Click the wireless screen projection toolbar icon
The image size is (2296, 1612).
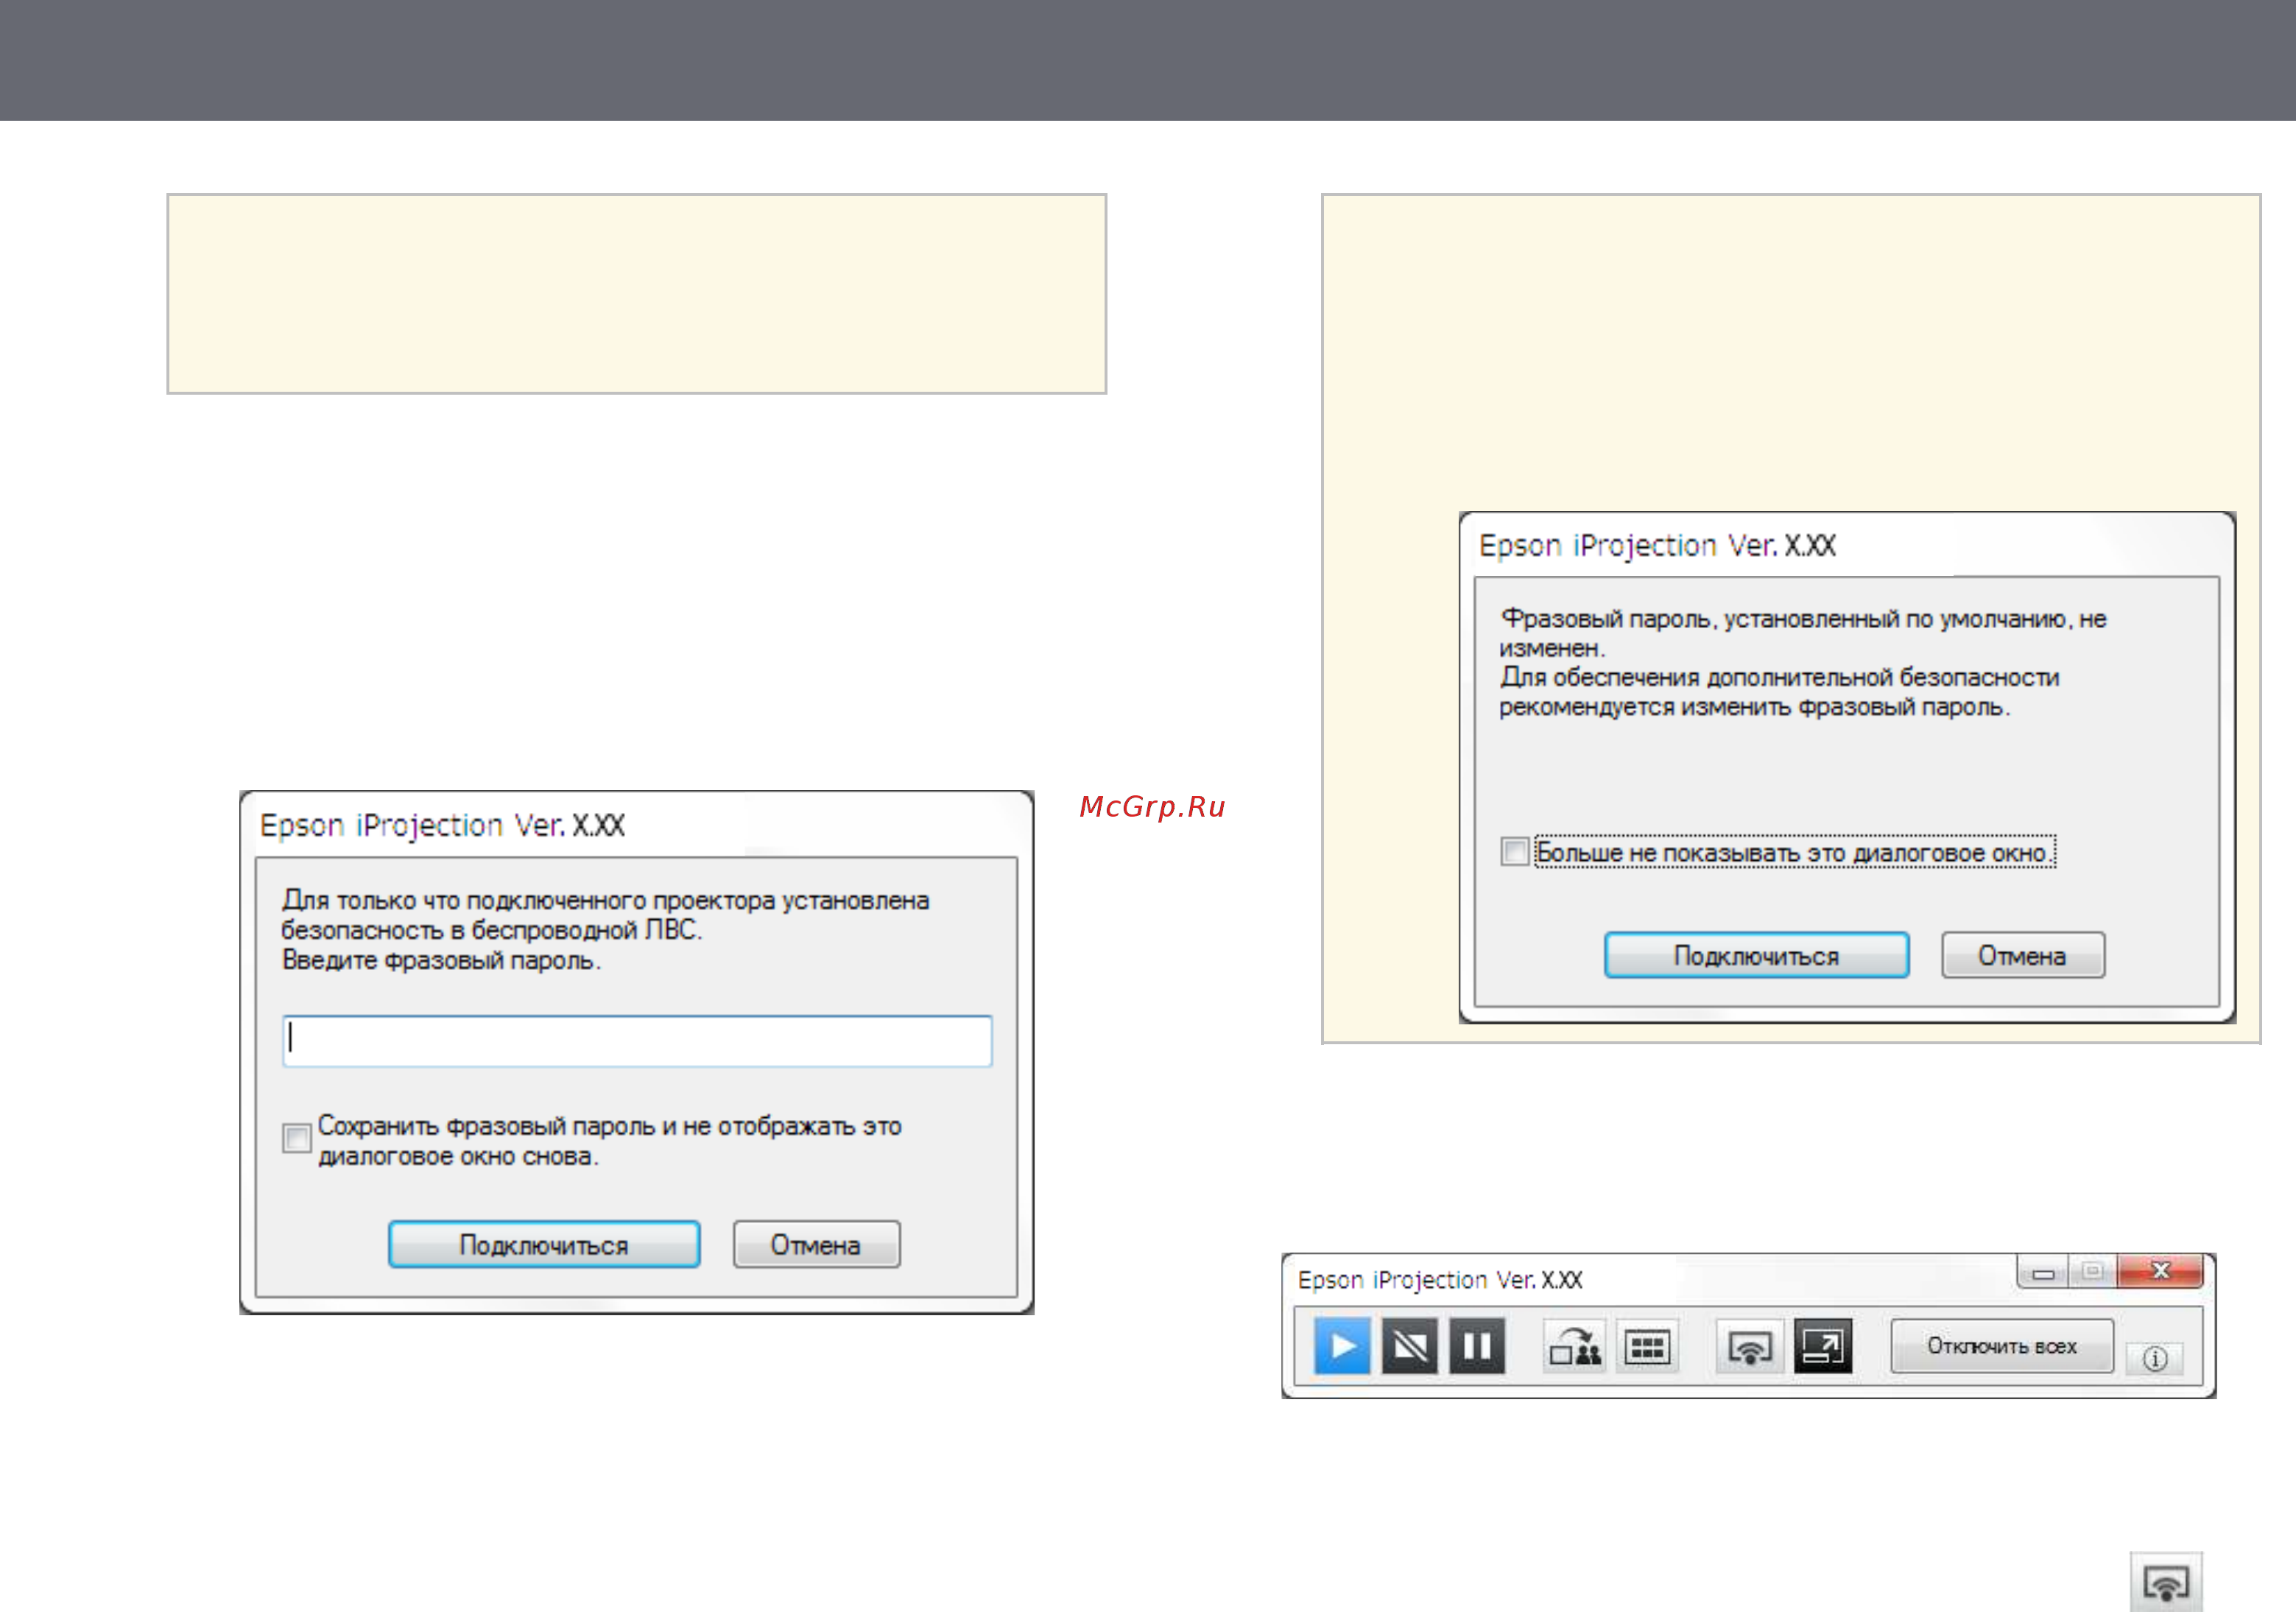click(1749, 1346)
